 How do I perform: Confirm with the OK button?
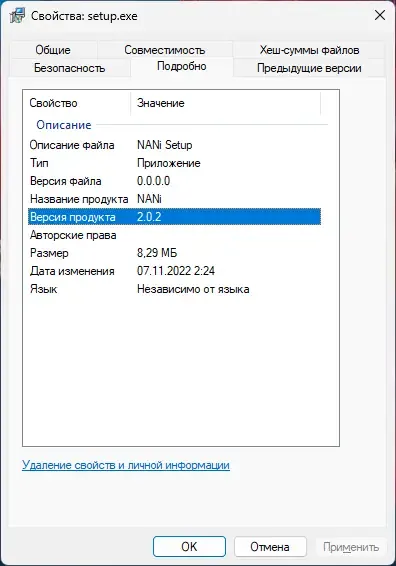190,547
